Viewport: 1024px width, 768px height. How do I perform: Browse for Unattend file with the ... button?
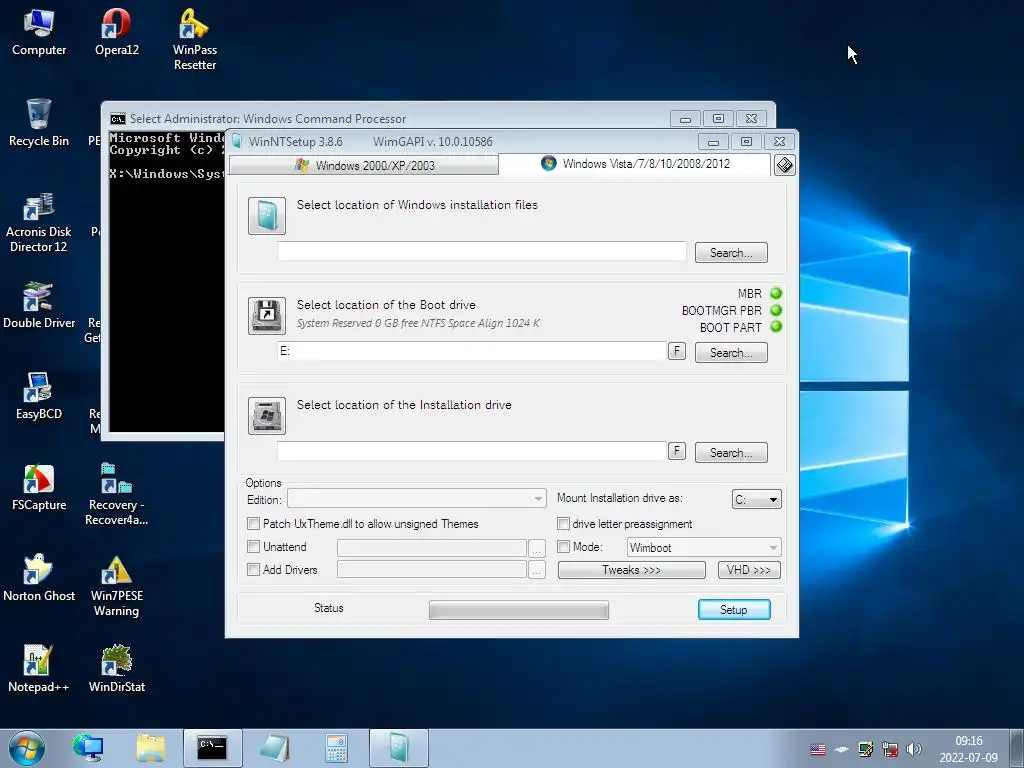(x=536, y=548)
